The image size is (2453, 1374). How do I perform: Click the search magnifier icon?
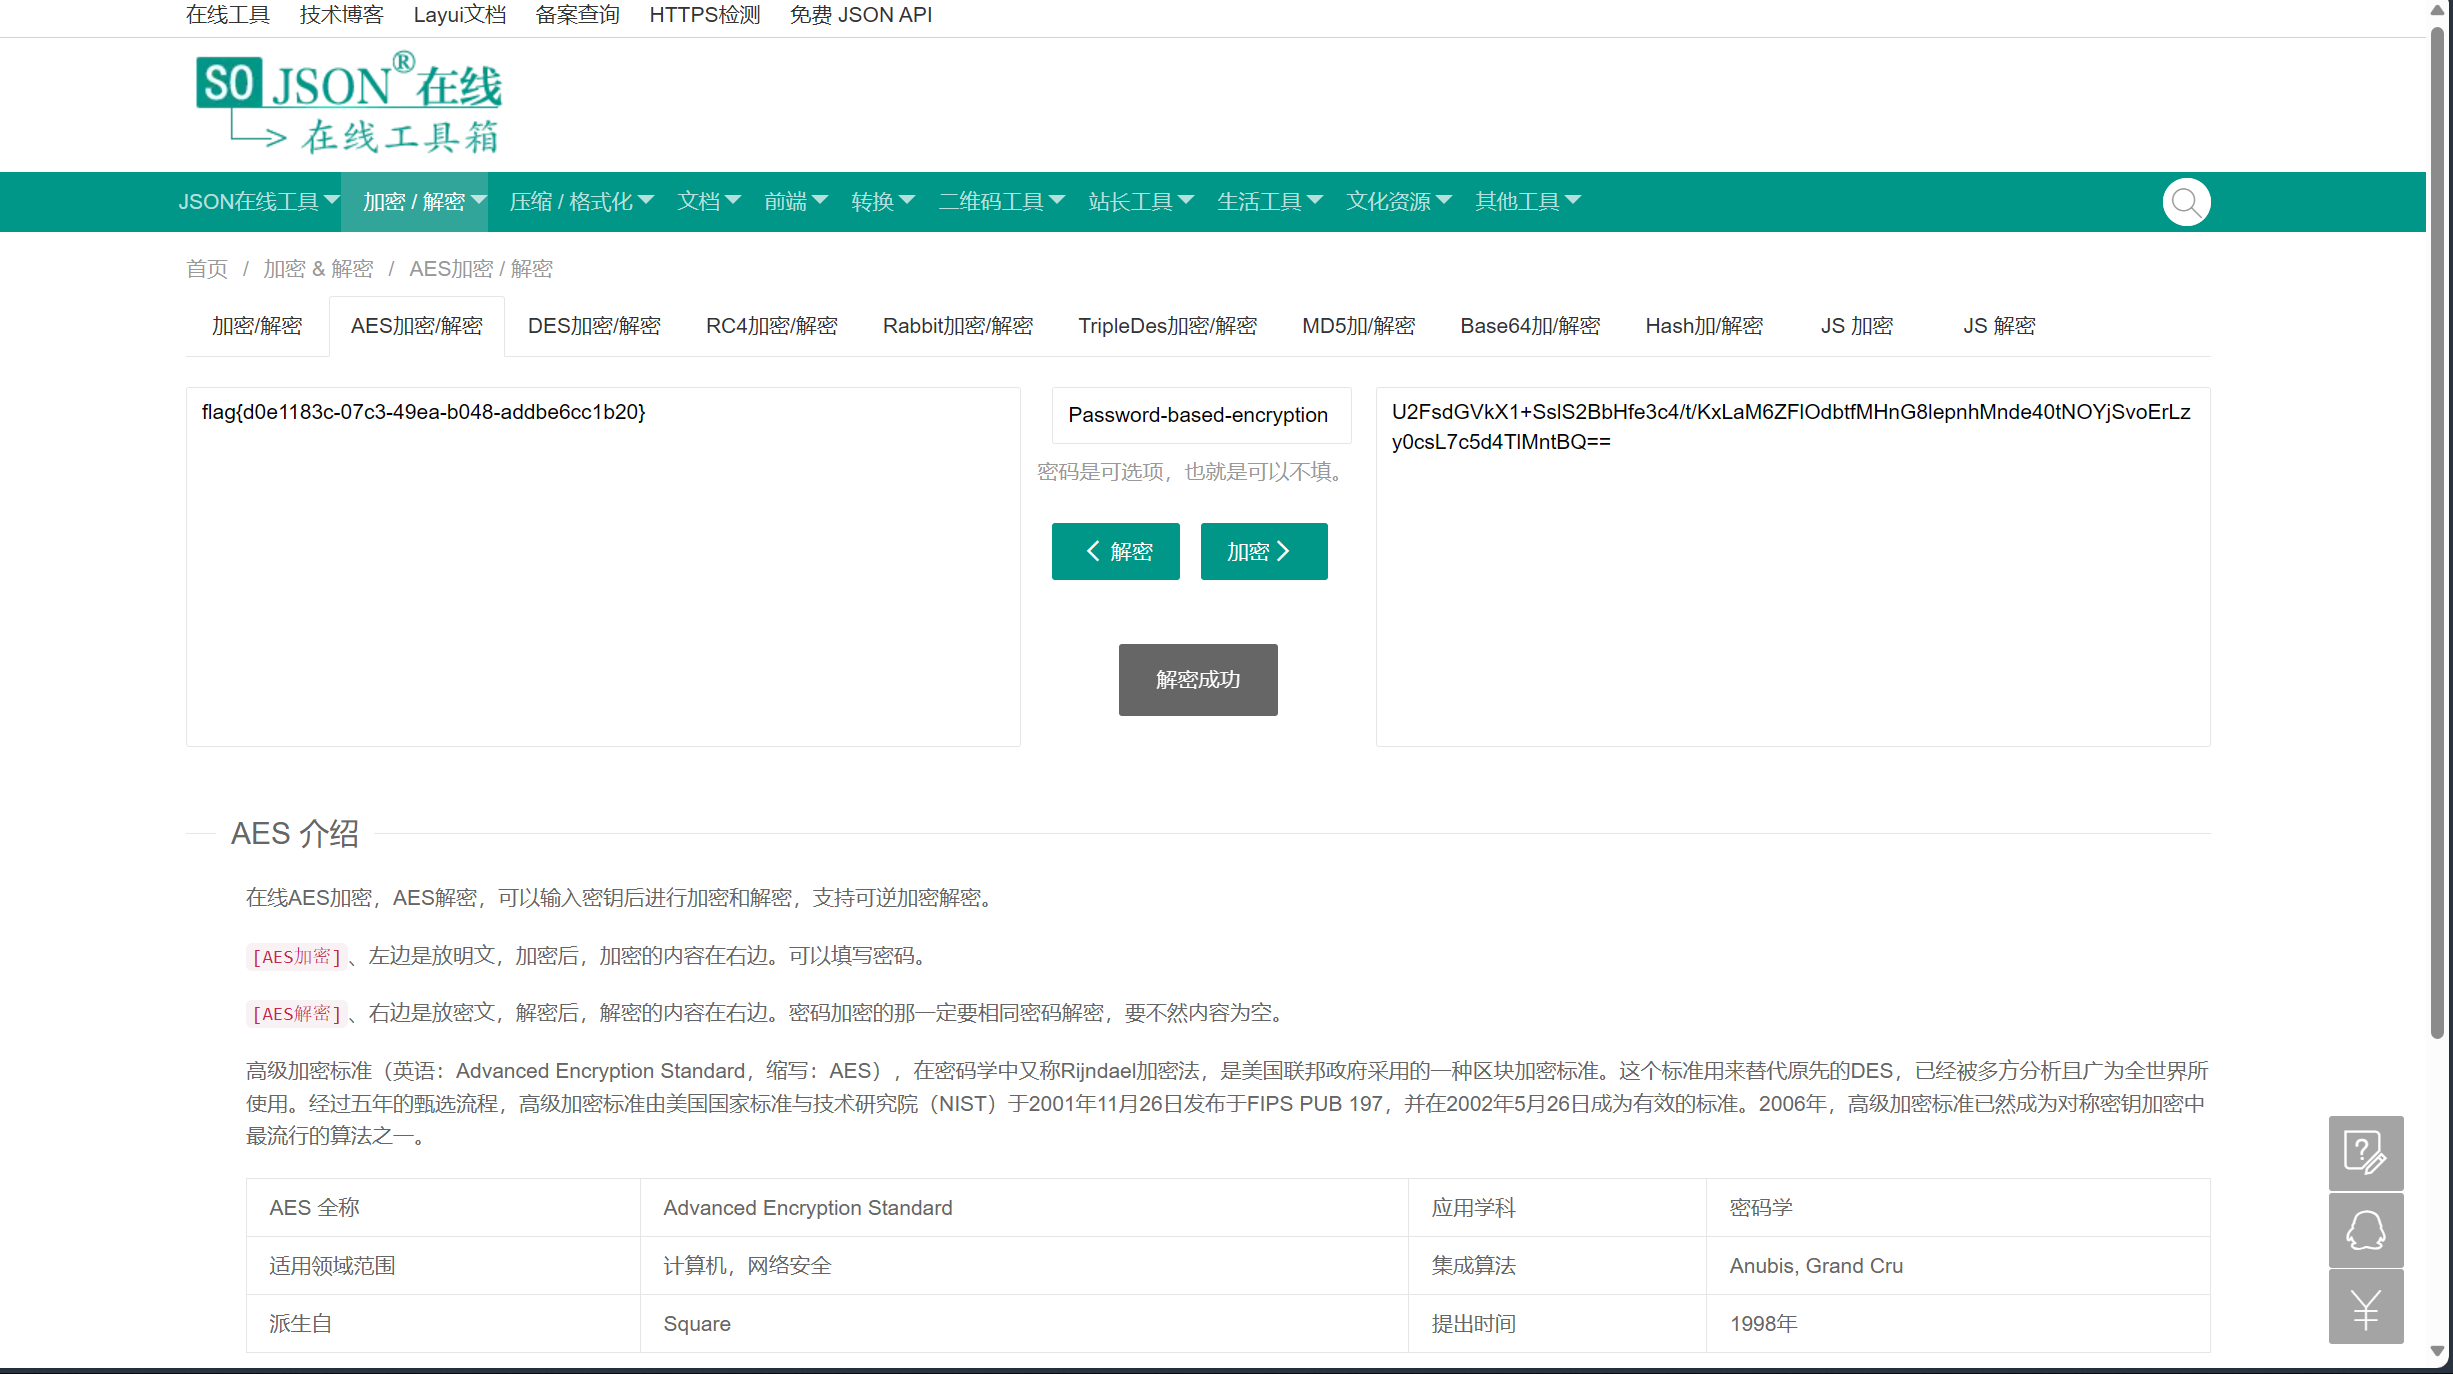pos(2186,202)
